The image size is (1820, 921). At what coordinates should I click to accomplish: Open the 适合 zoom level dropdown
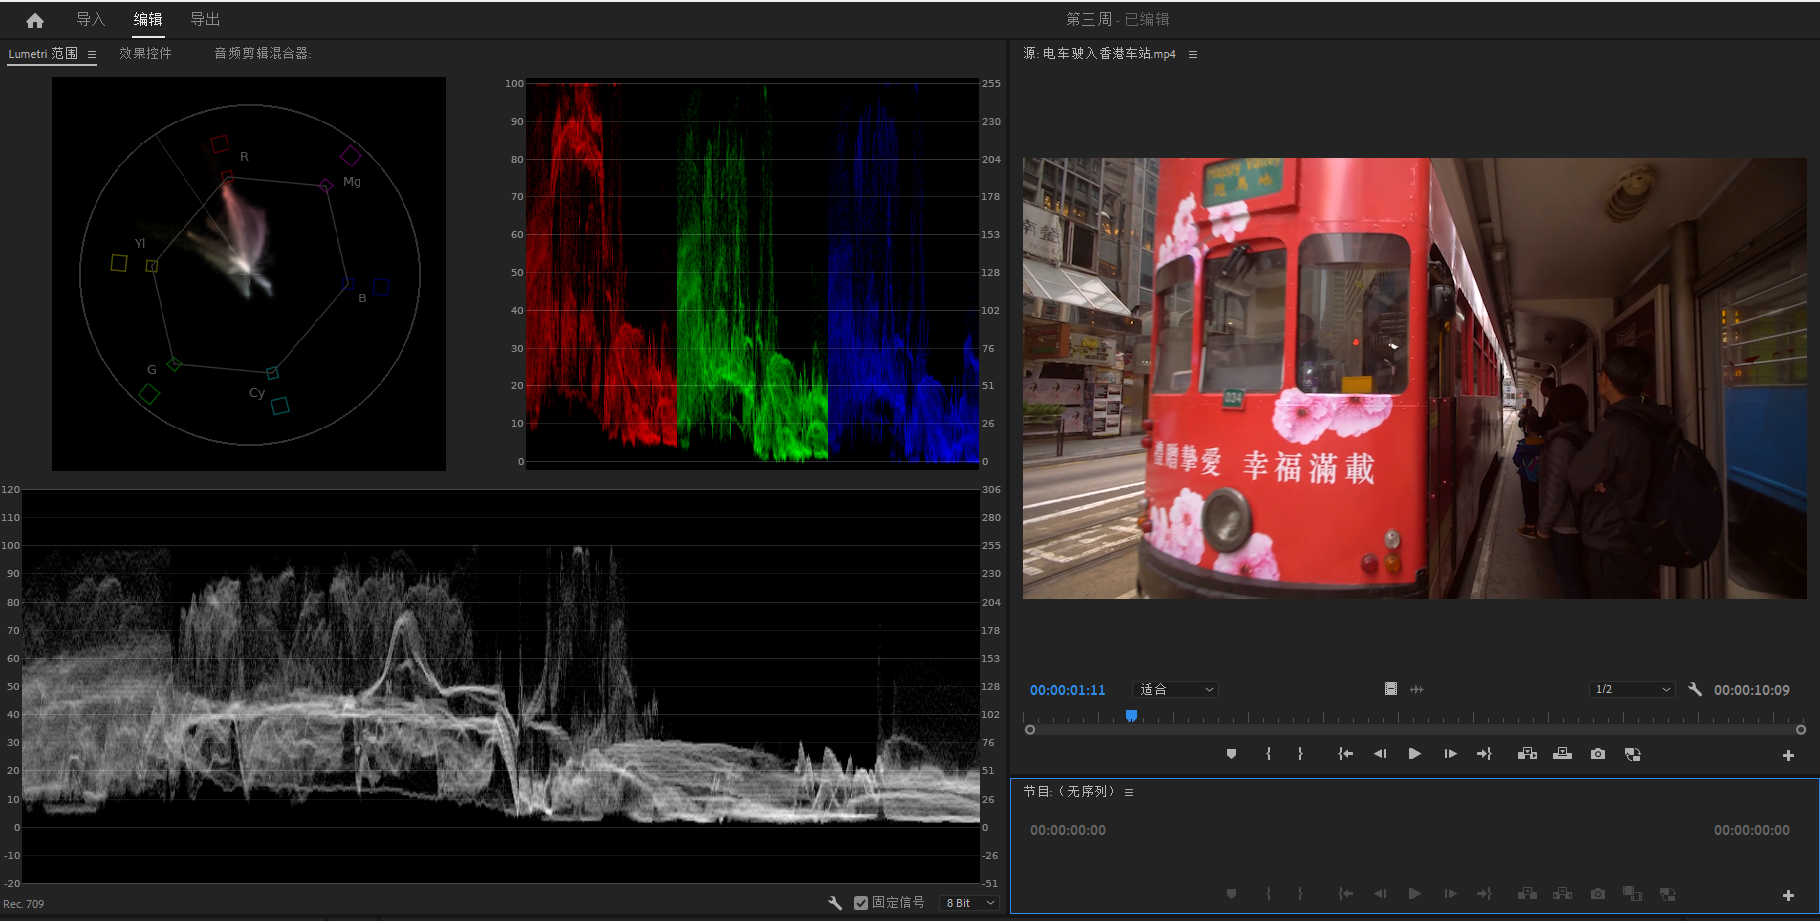click(x=1176, y=689)
